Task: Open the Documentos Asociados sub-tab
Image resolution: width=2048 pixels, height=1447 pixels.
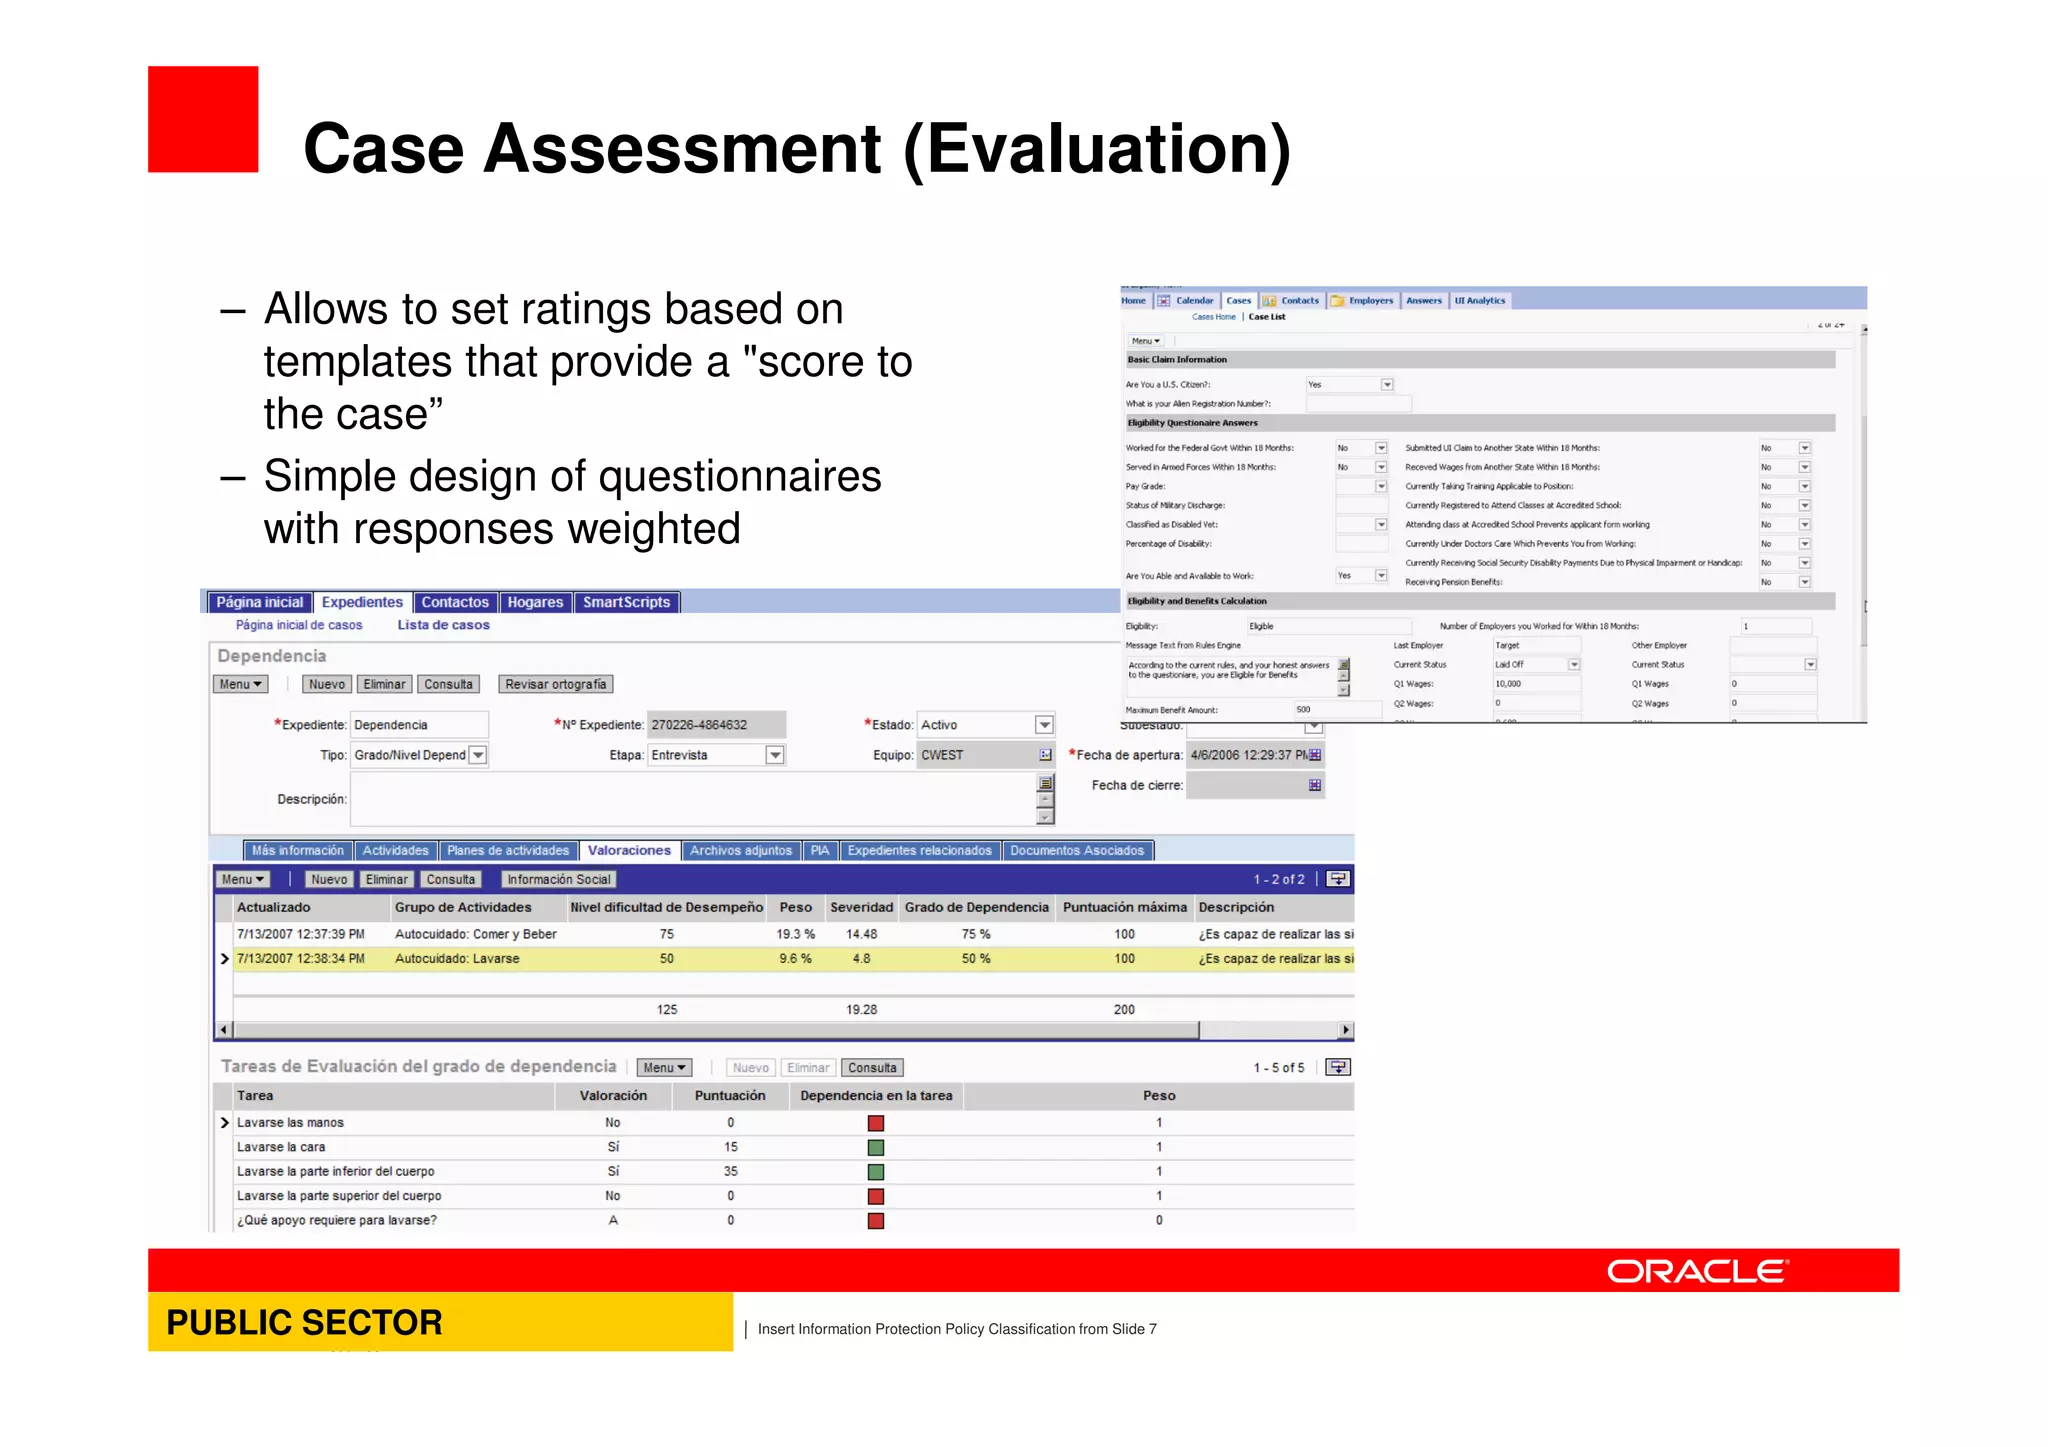Action: pos(1077,851)
